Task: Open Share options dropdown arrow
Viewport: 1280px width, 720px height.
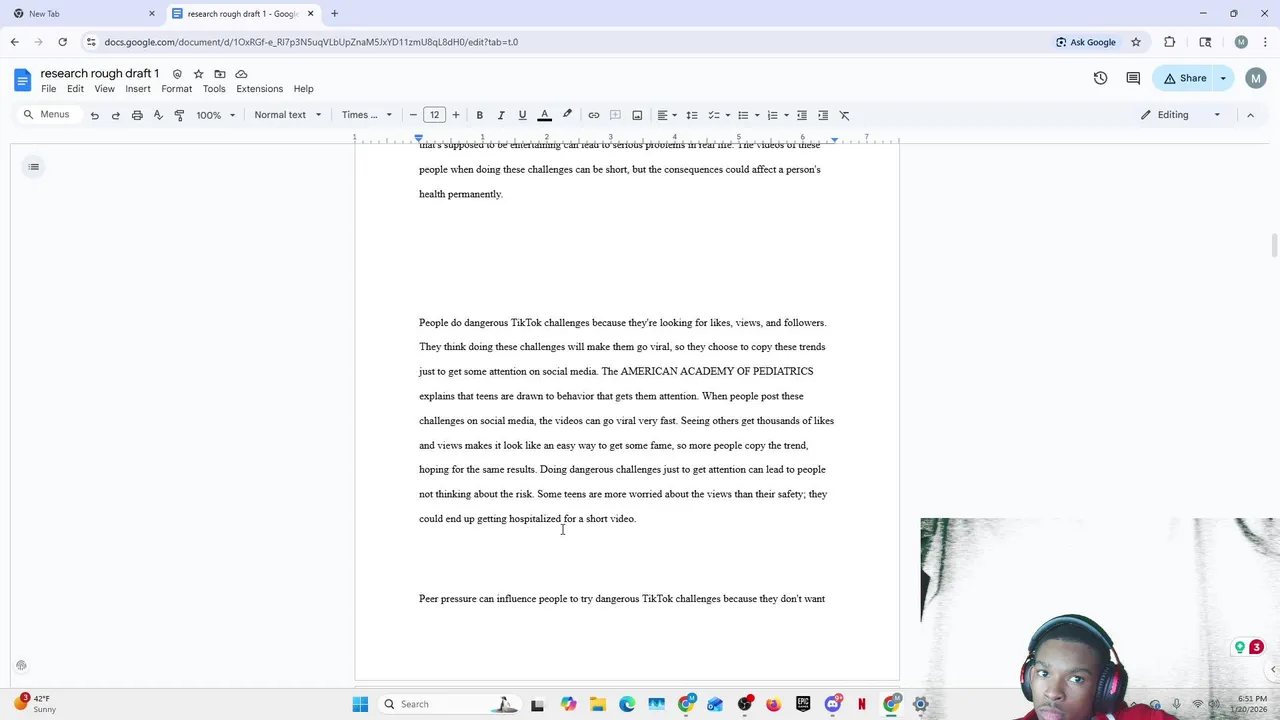Action: point(1223,78)
